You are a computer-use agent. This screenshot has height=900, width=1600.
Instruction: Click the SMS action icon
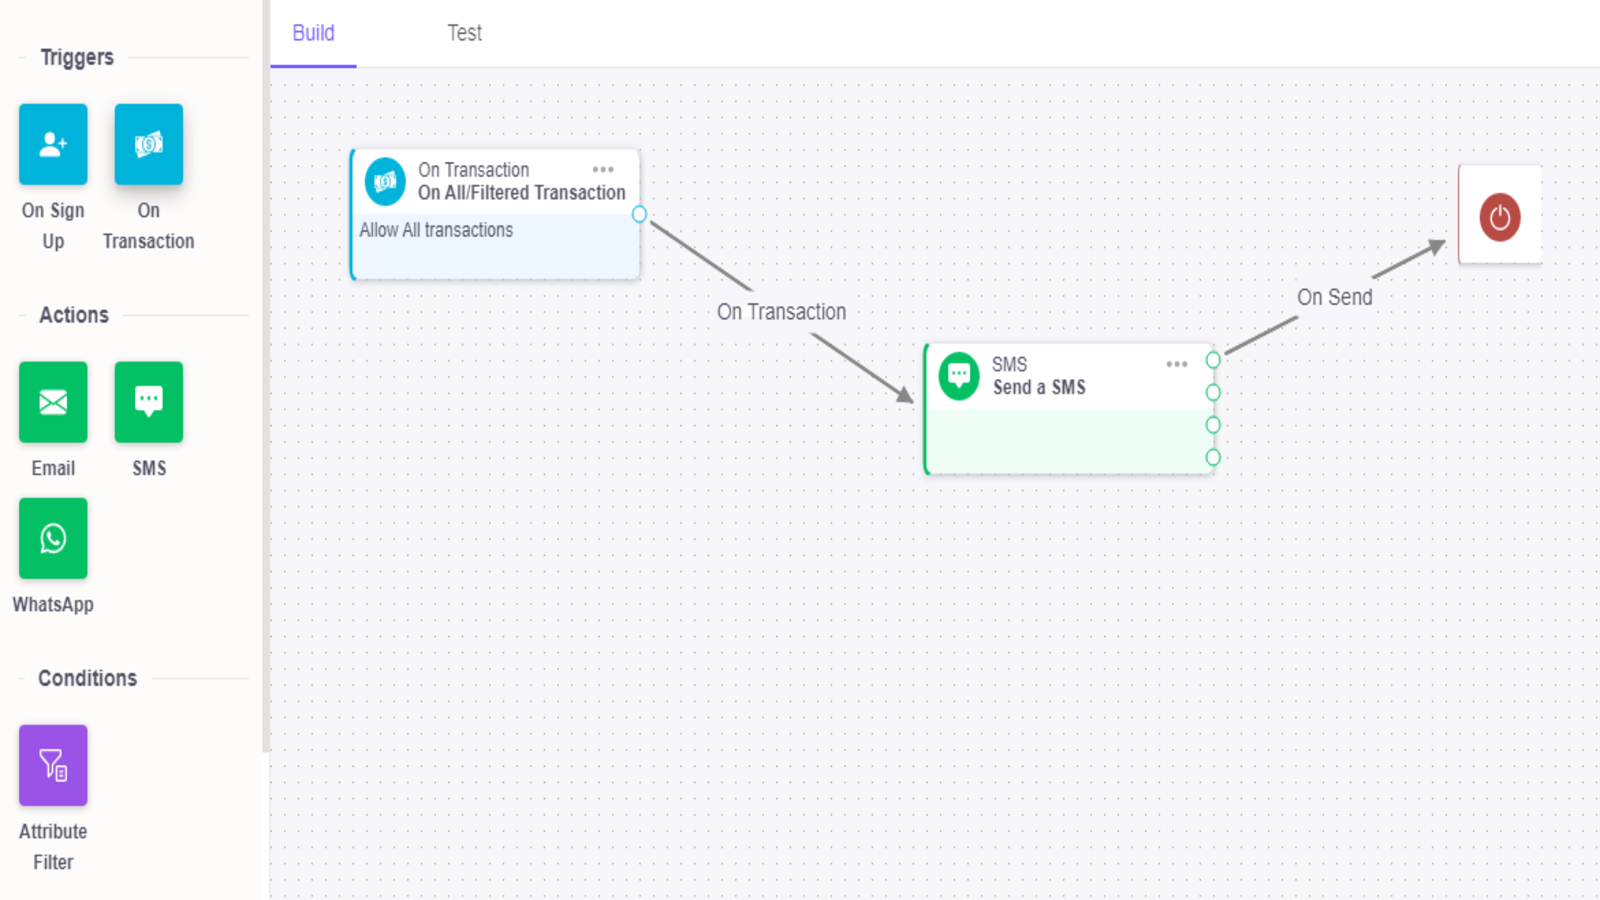148,402
